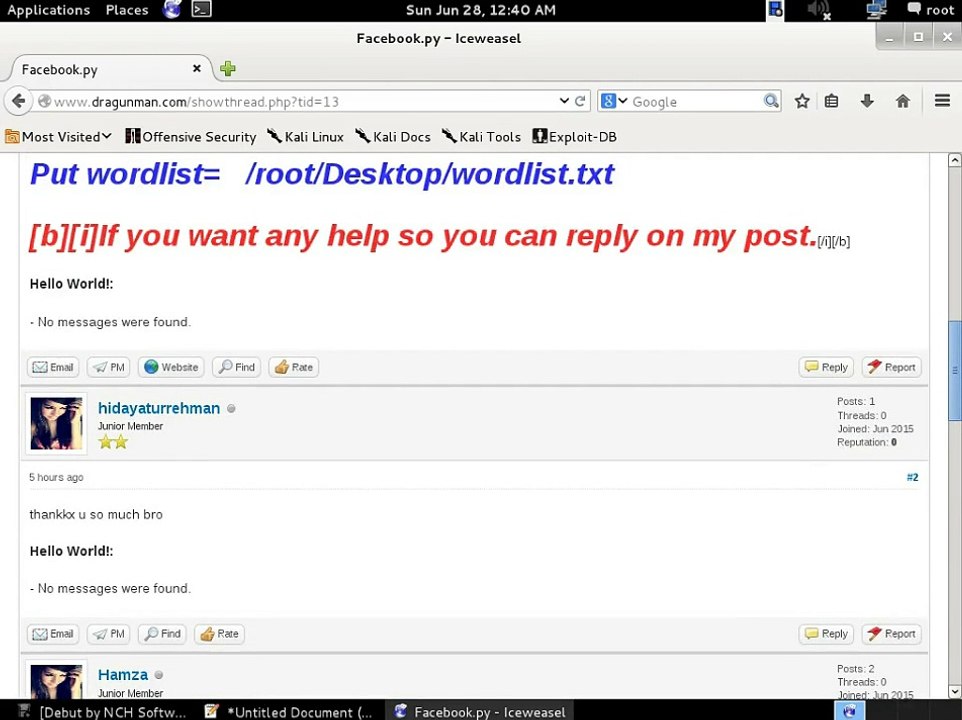Open the search engine selector dropdown
The width and height of the screenshot is (962, 720).
click(614, 101)
